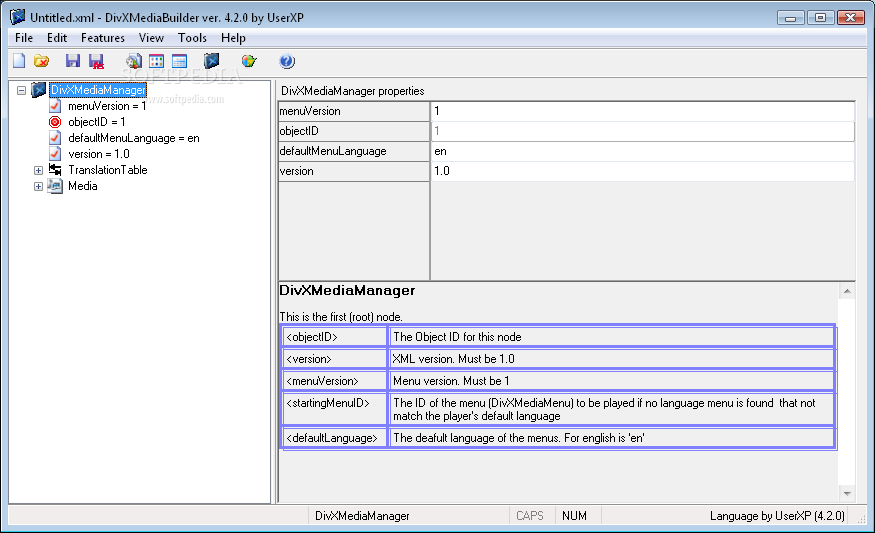Save the project with the floppy disk icon
Screen dimensions: 875x533
click(x=73, y=61)
